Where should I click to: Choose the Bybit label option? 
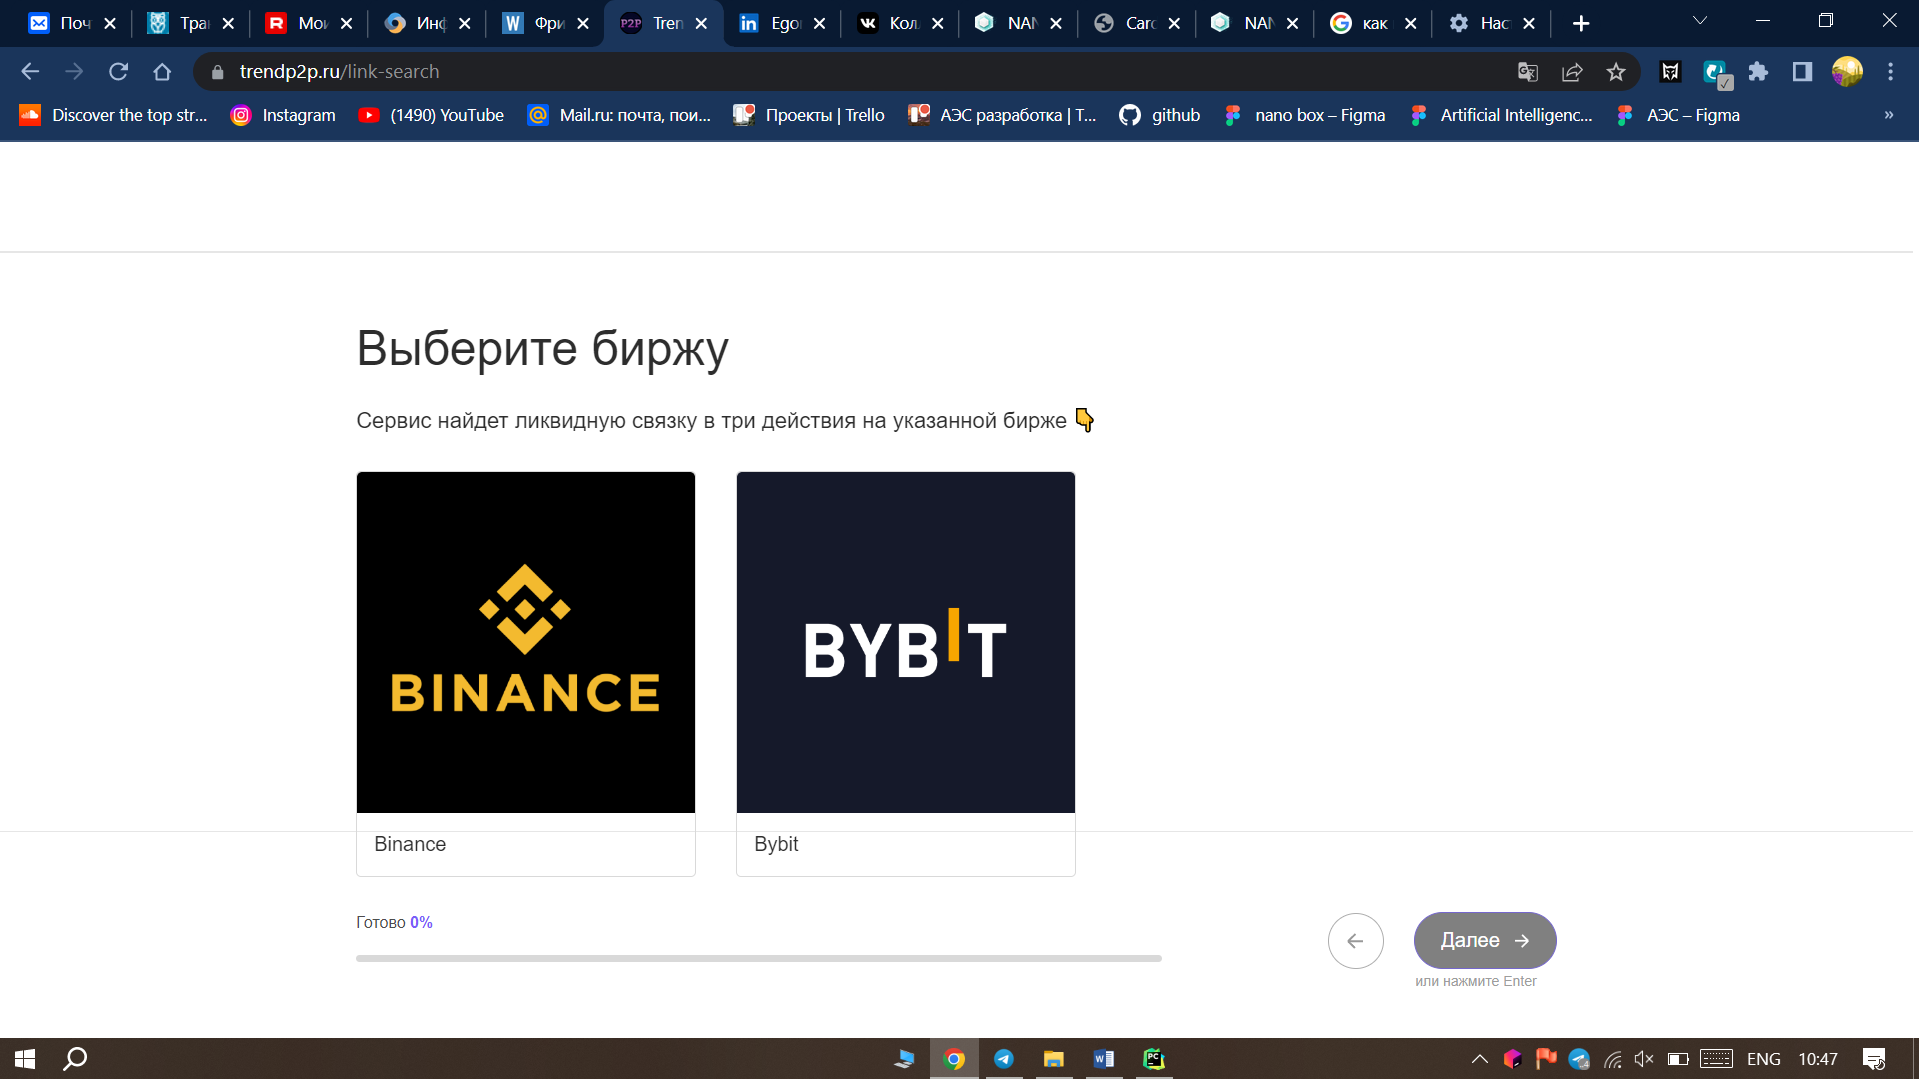[776, 844]
